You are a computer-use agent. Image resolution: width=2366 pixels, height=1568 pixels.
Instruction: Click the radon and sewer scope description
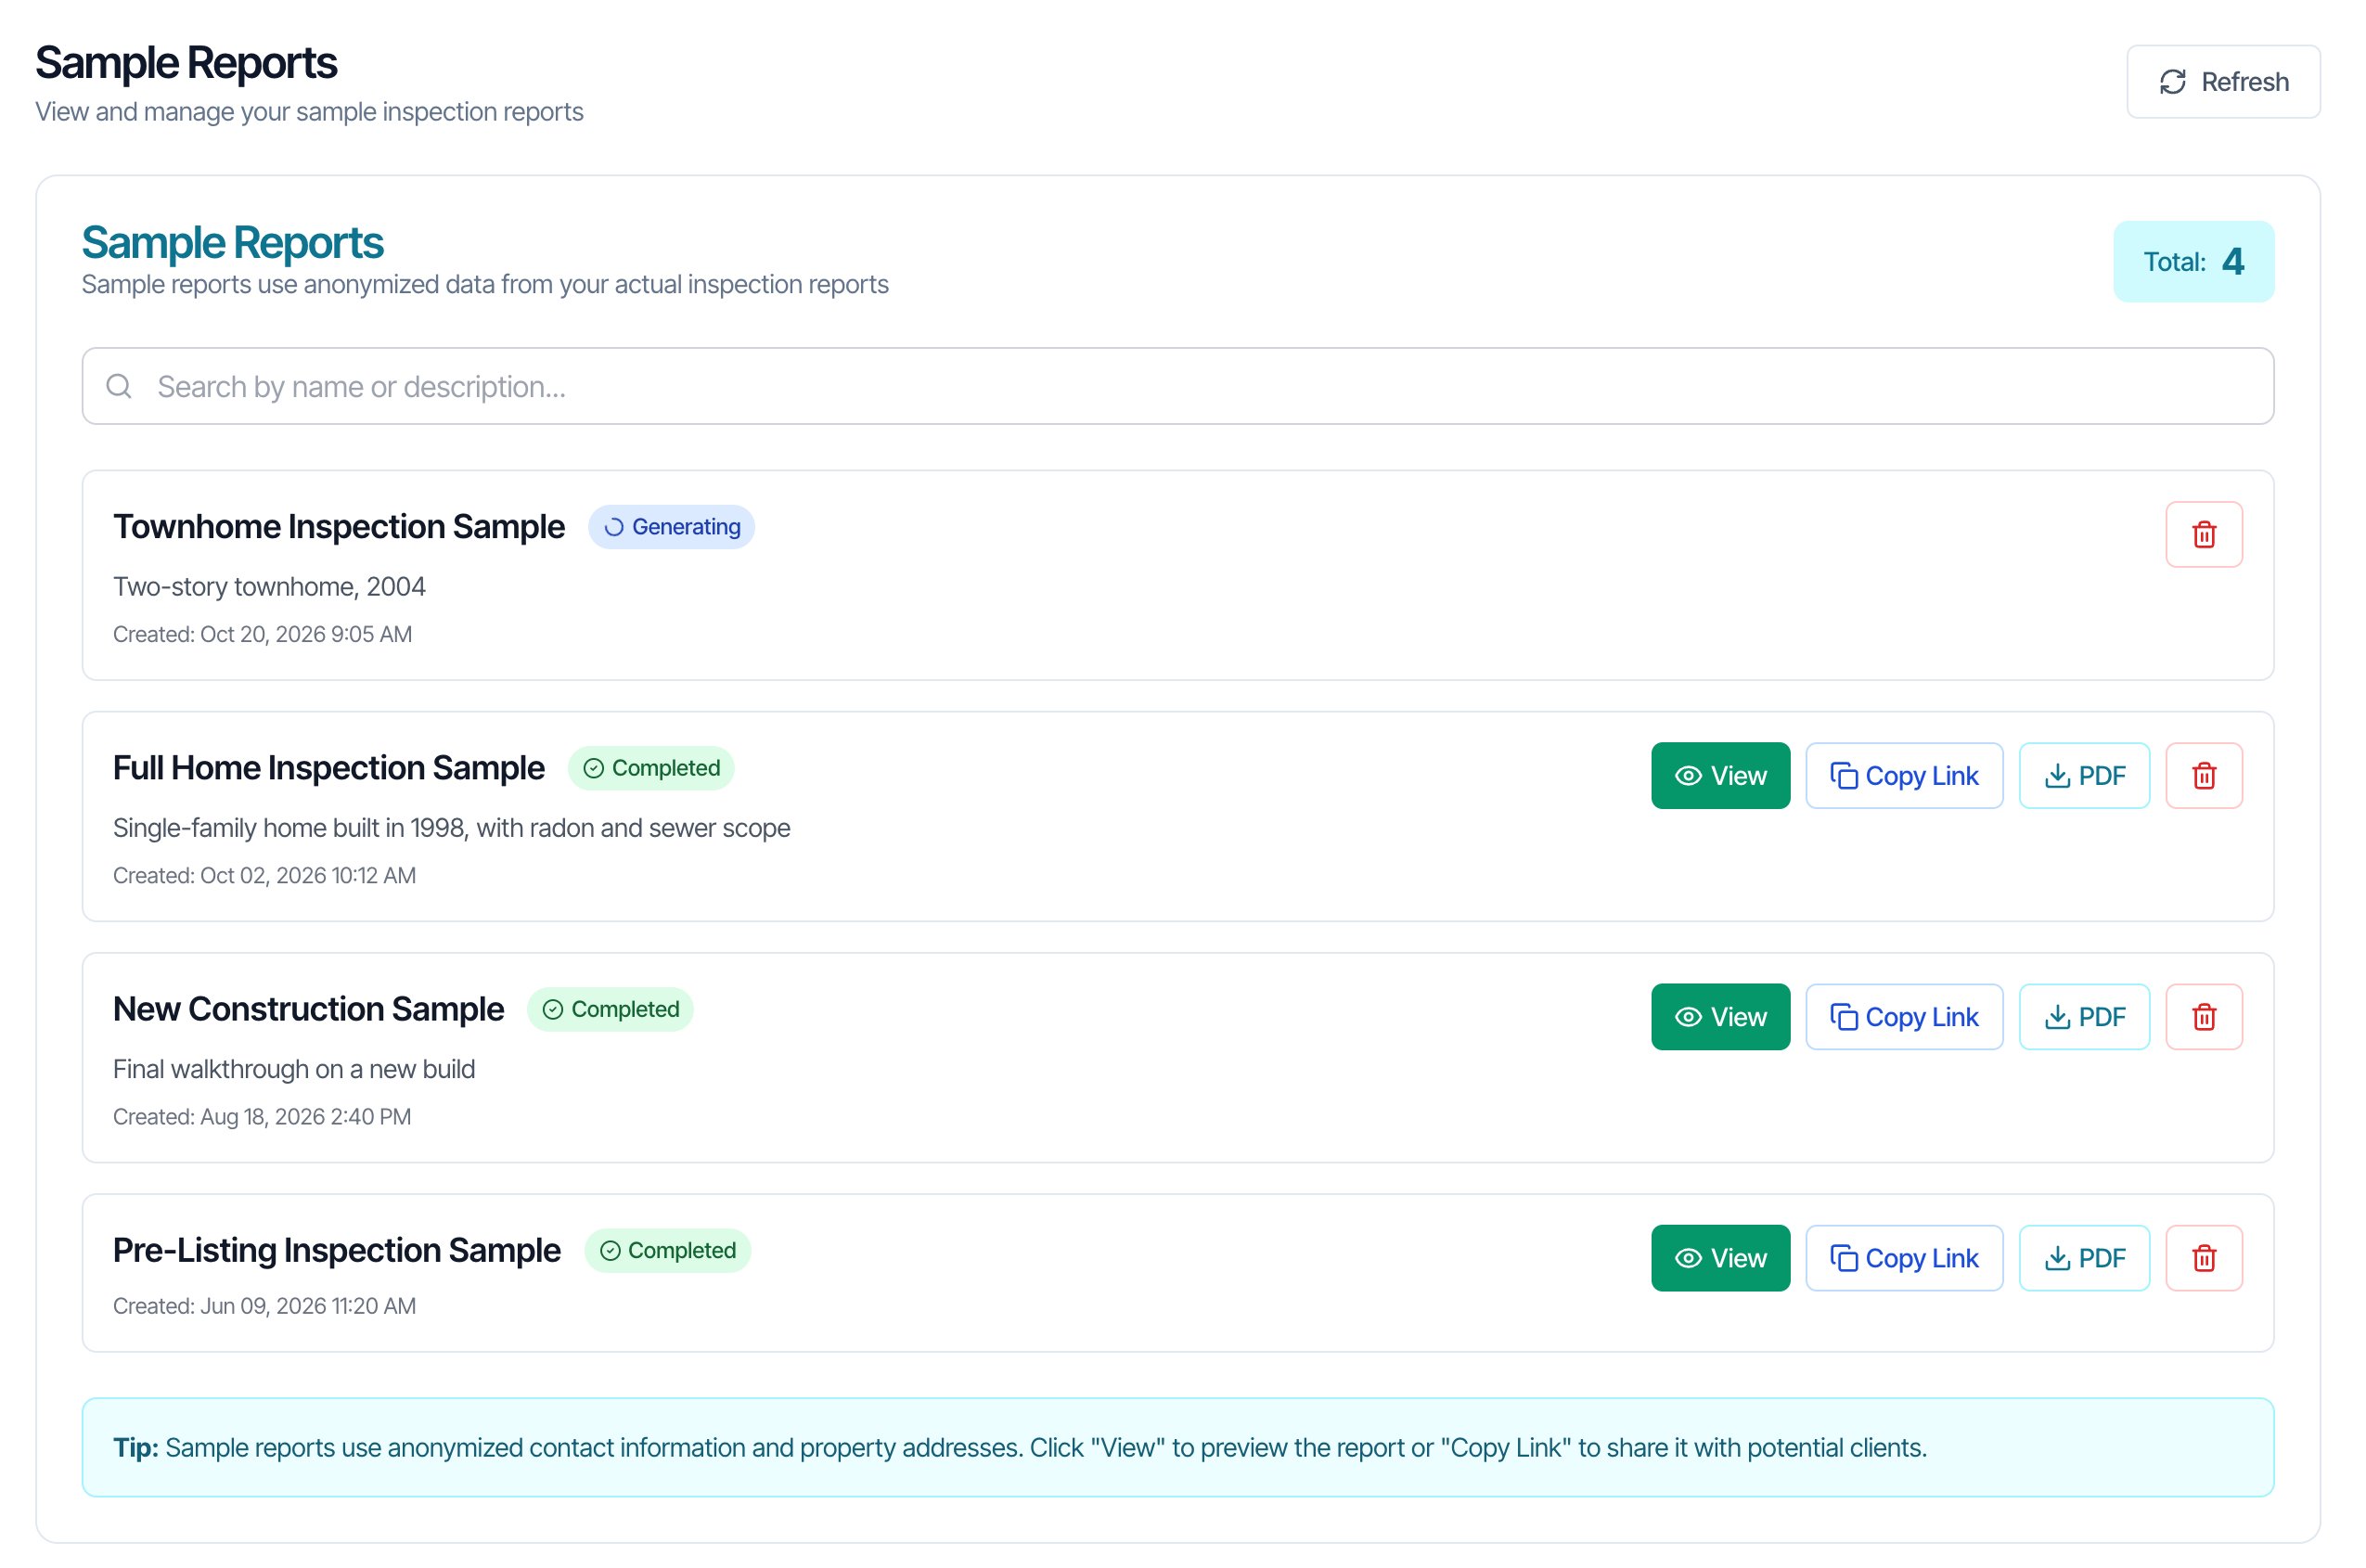point(451,828)
